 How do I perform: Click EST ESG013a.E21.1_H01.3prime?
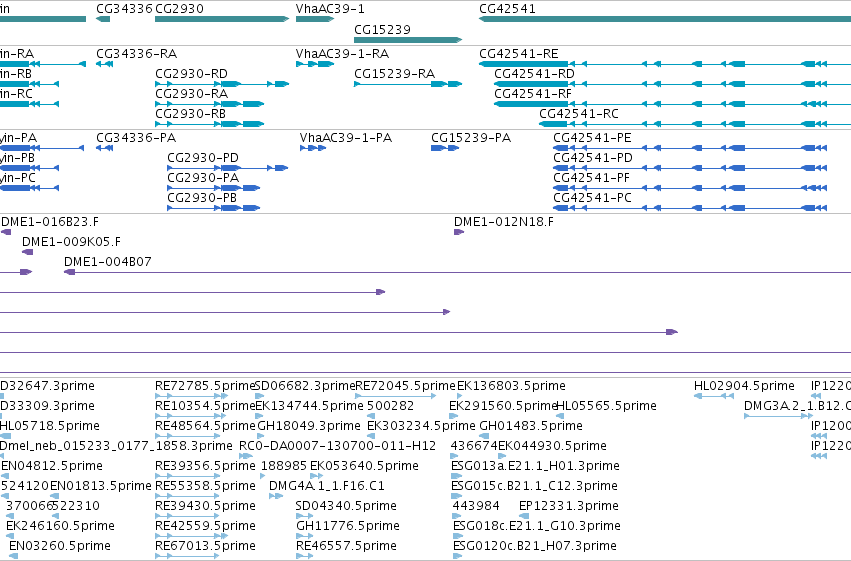click(x=535, y=466)
